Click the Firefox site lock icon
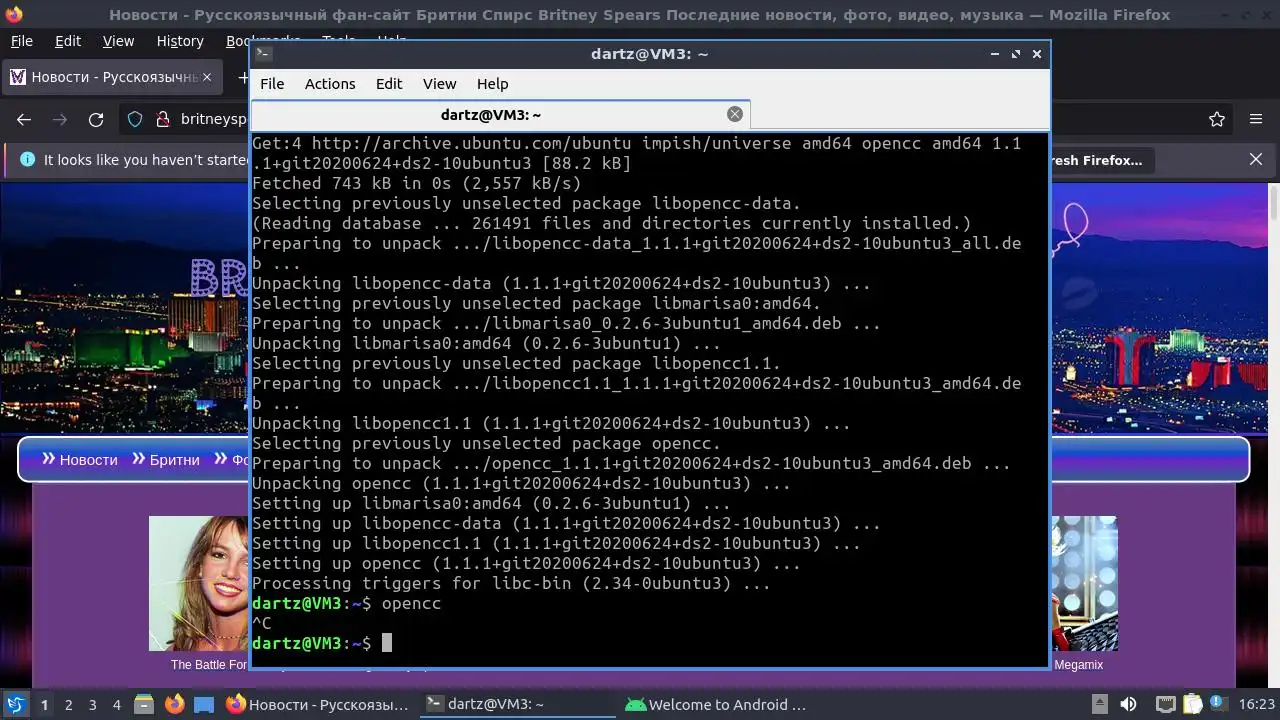Image resolution: width=1280 pixels, height=720 pixels. [162, 119]
